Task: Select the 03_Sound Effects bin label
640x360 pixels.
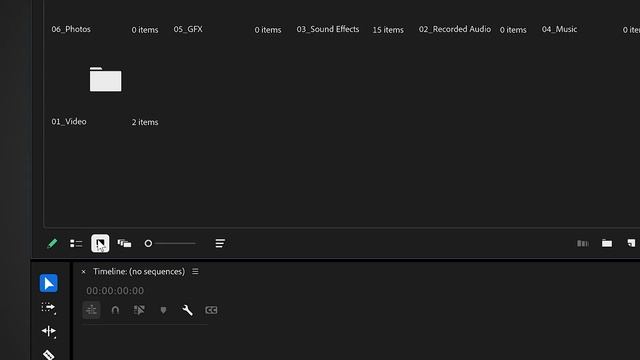Action: click(x=328, y=29)
